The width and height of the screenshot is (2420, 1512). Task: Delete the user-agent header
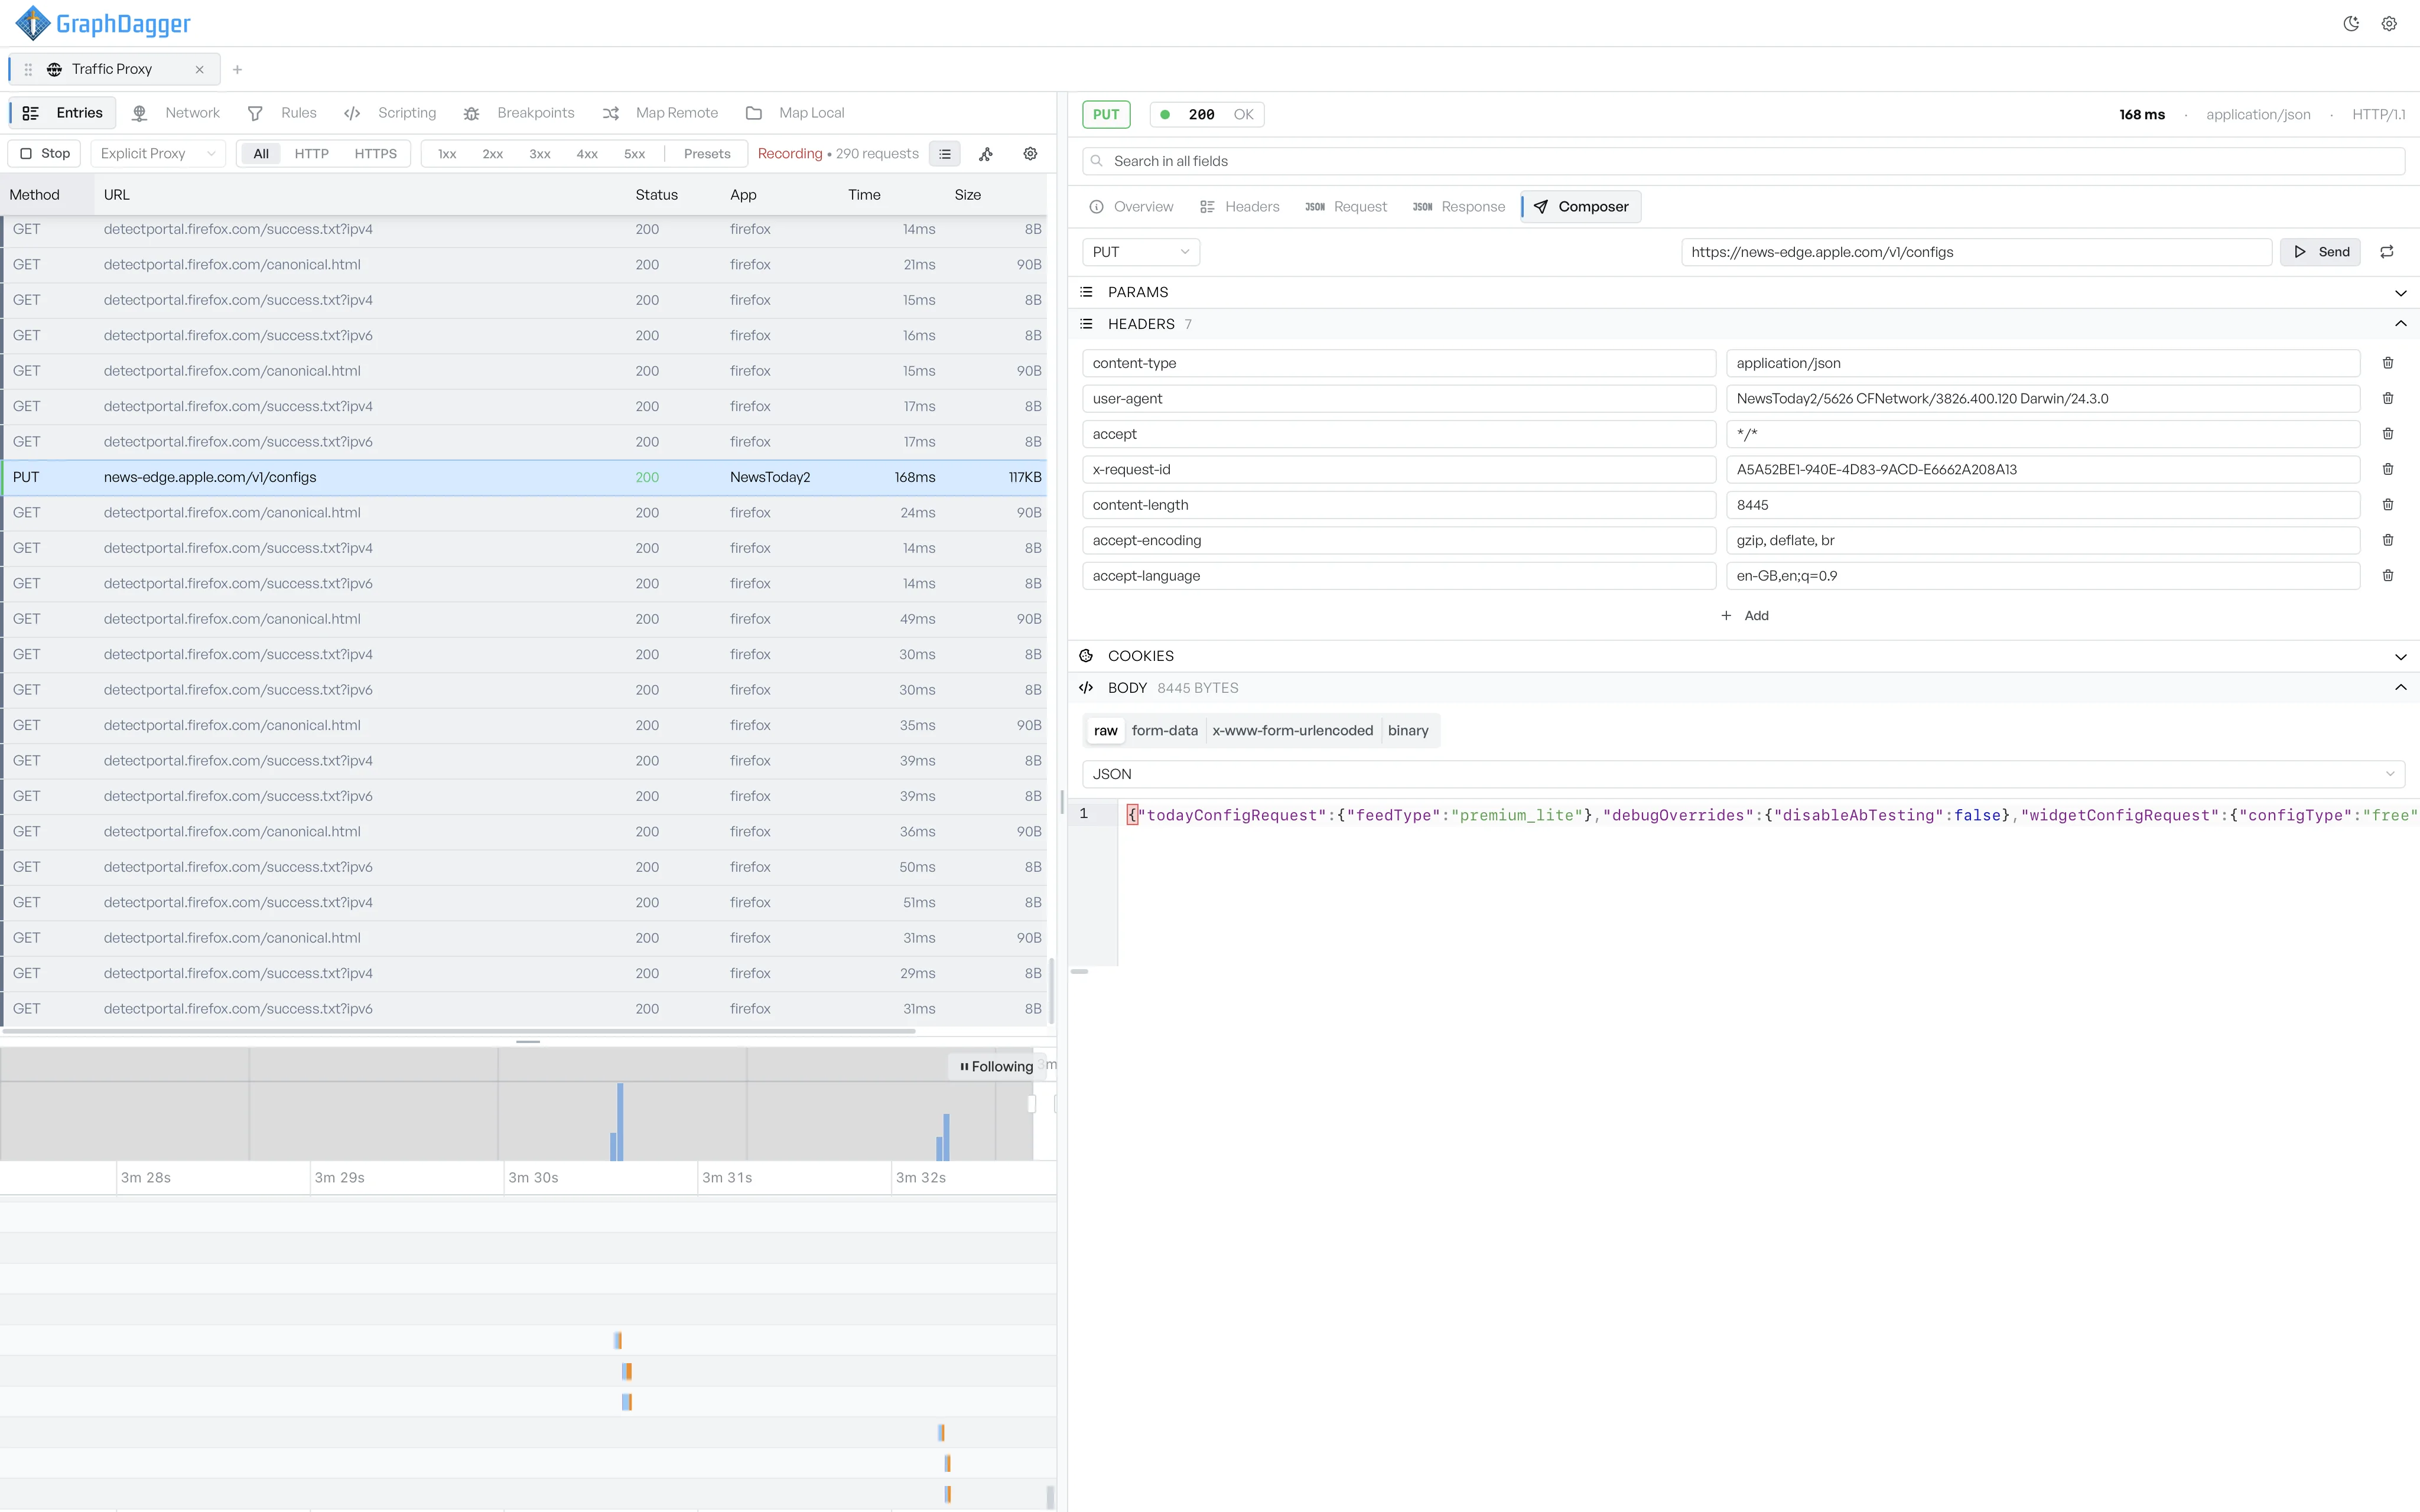tap(2388, 398)
